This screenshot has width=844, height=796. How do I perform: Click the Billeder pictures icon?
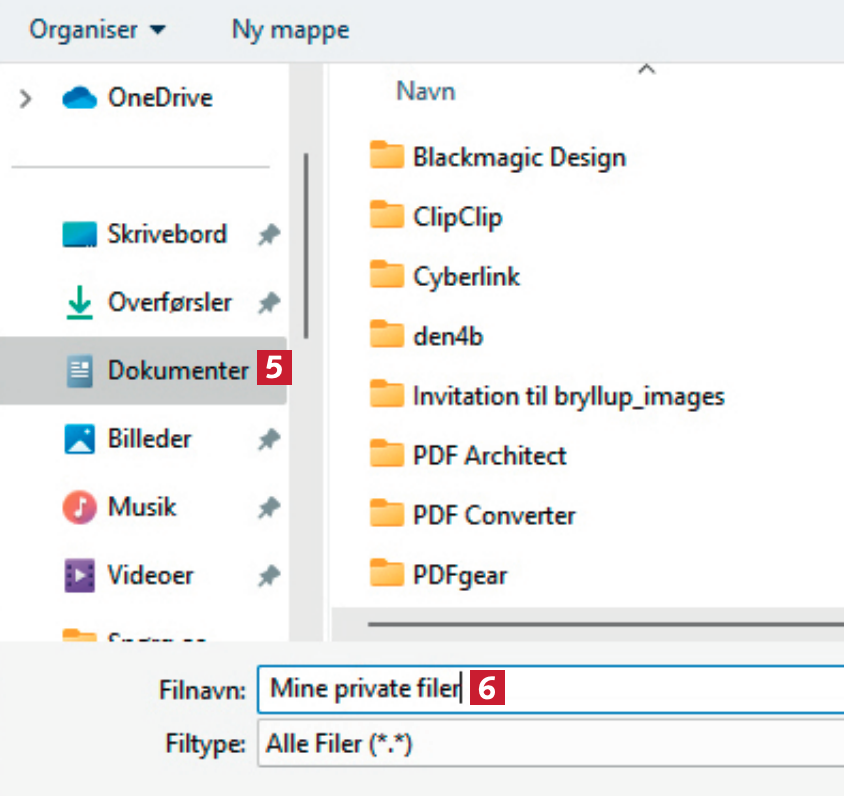80,439
